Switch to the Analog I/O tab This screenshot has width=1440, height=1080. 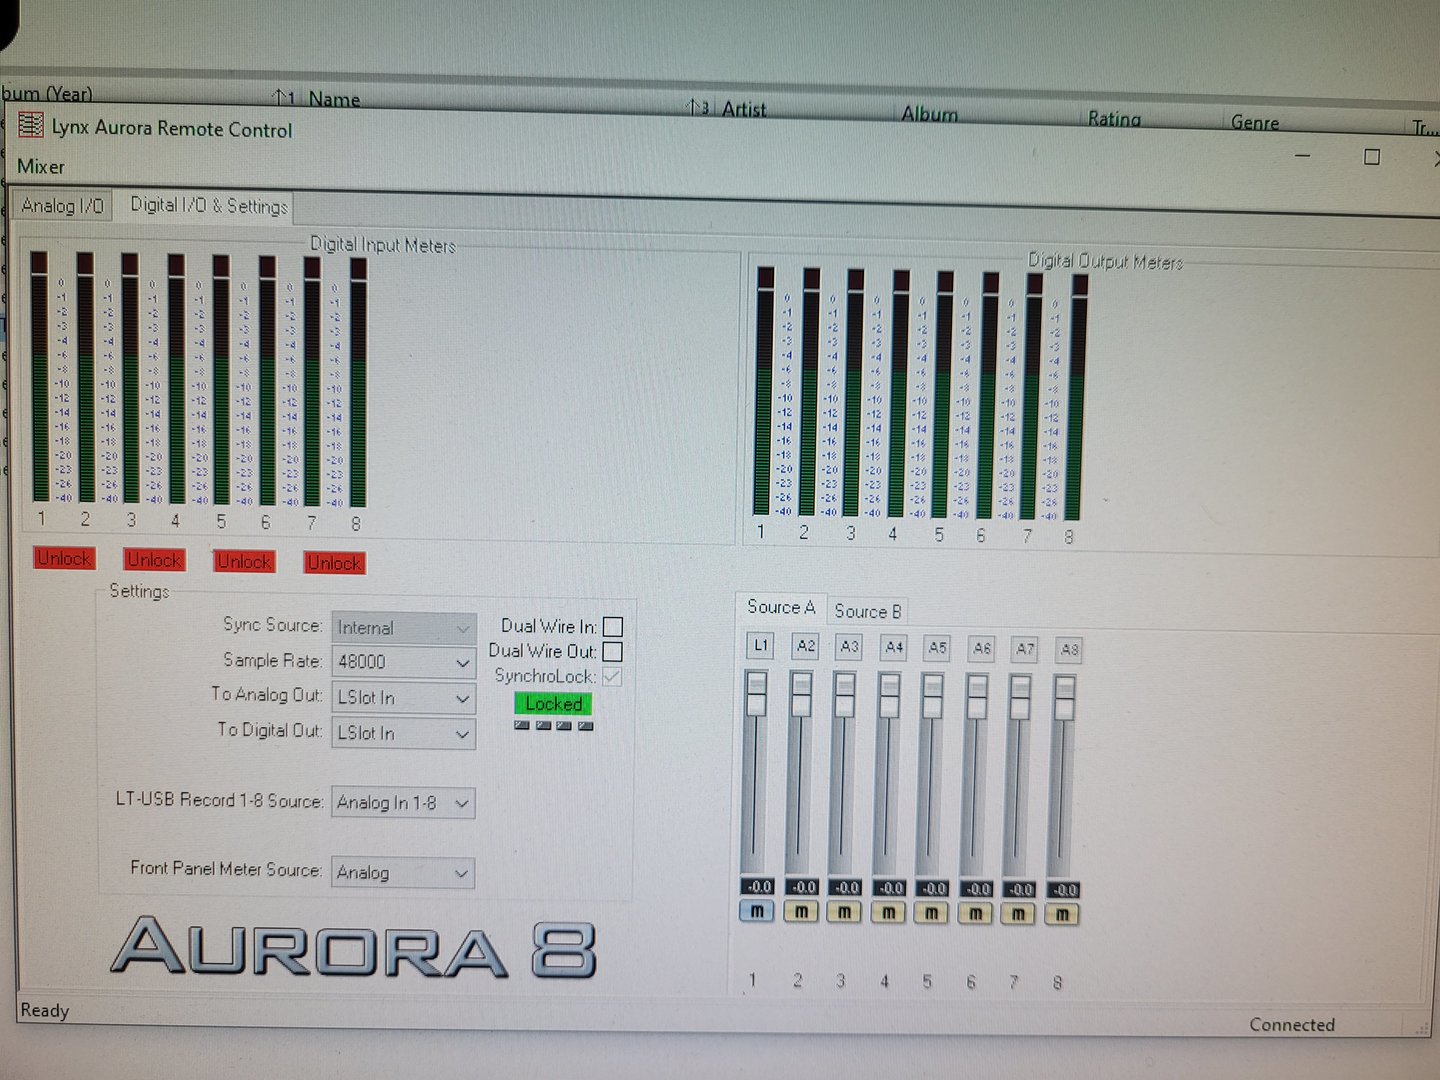(62, 205)
